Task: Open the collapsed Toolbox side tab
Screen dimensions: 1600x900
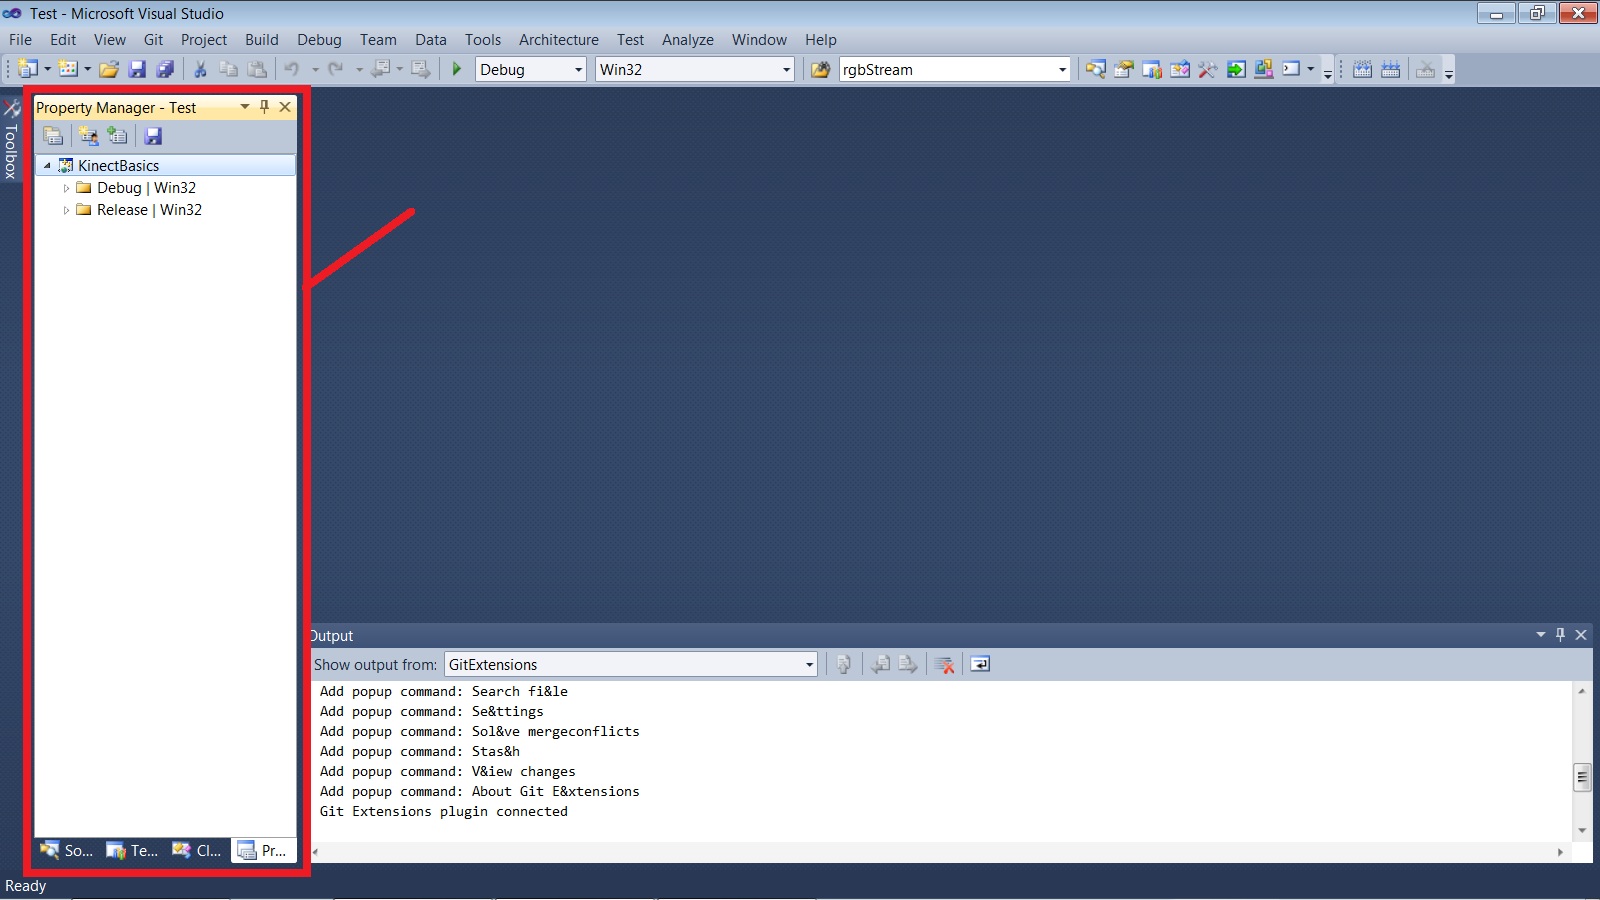Action: 11,139
